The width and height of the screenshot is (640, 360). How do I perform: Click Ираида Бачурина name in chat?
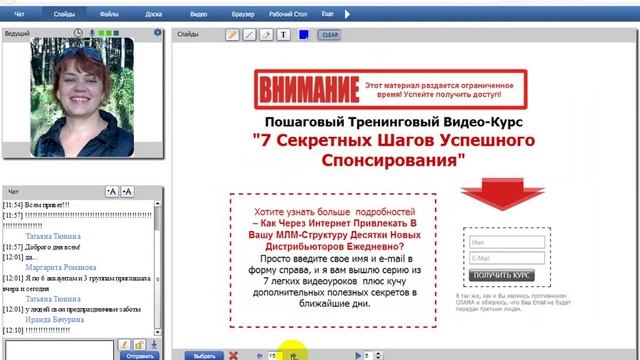coord(55,320)
